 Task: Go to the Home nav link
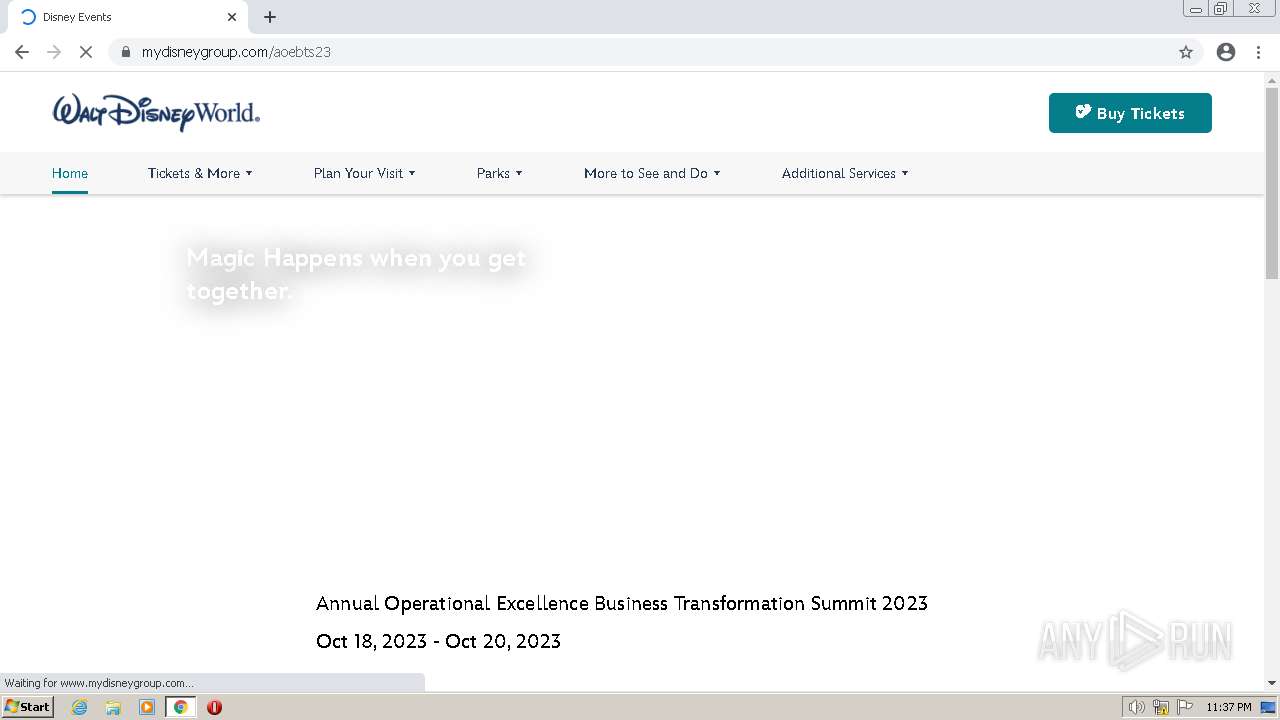point(70,173)
